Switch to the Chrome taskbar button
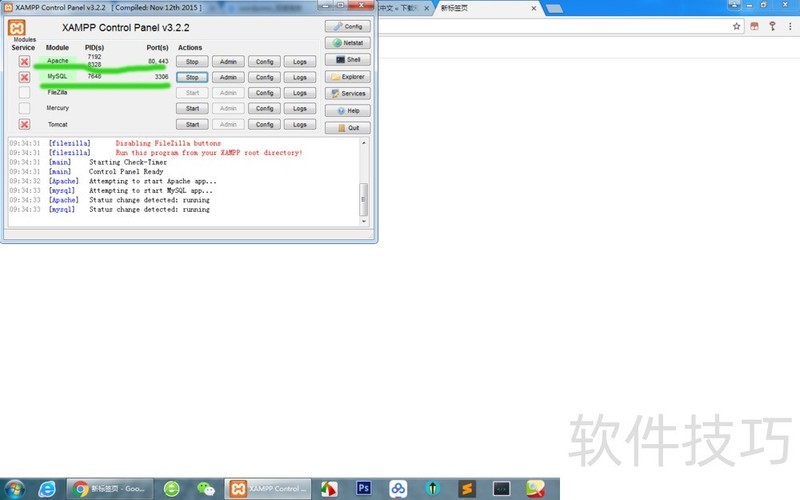 coord(110,489)
